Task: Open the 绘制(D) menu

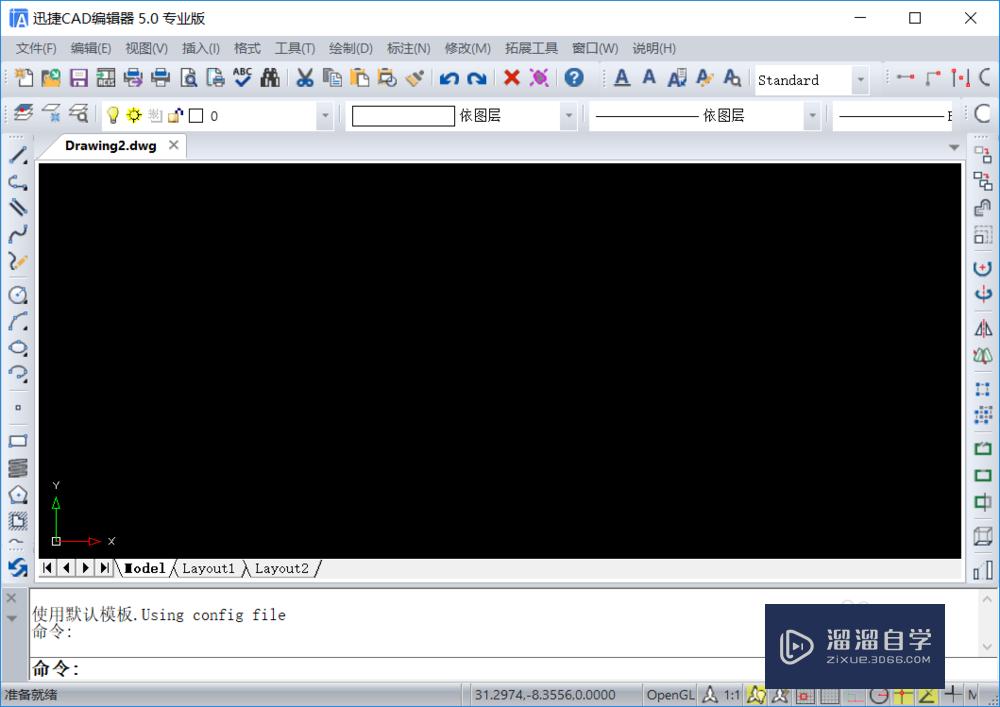Action: (350, 48)
